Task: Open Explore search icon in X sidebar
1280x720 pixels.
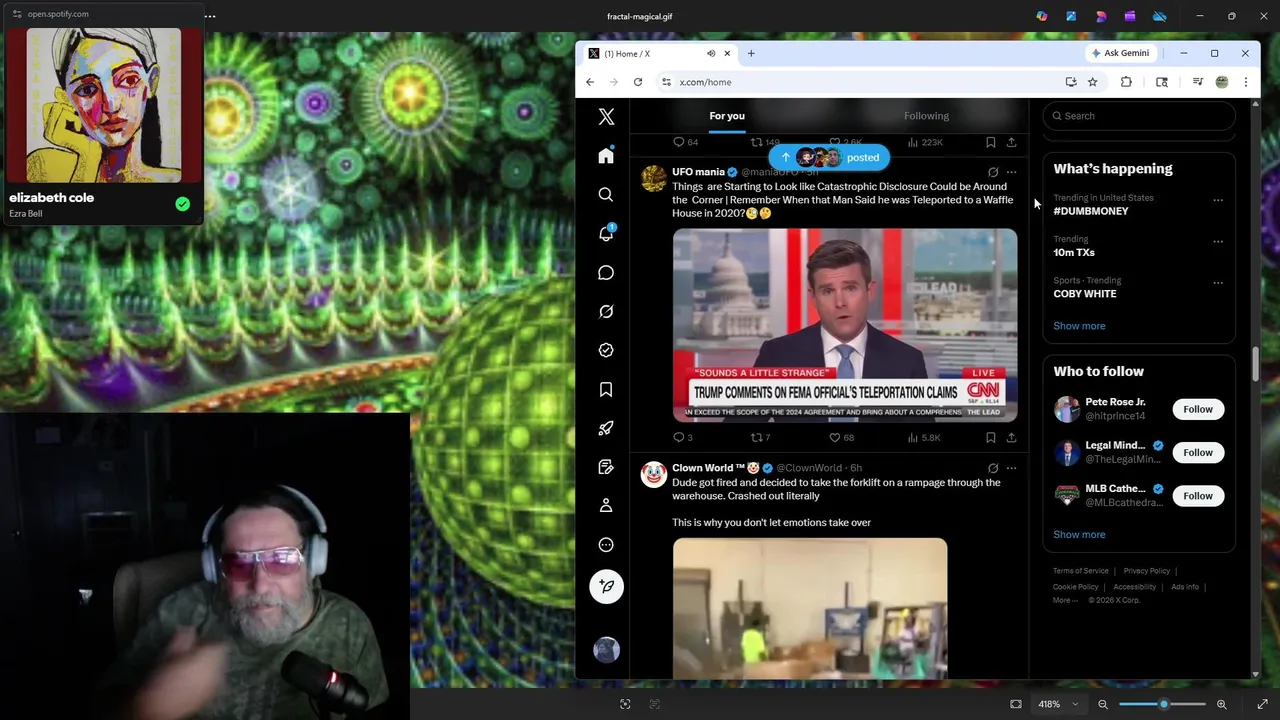Action: [x=606, y=195]
